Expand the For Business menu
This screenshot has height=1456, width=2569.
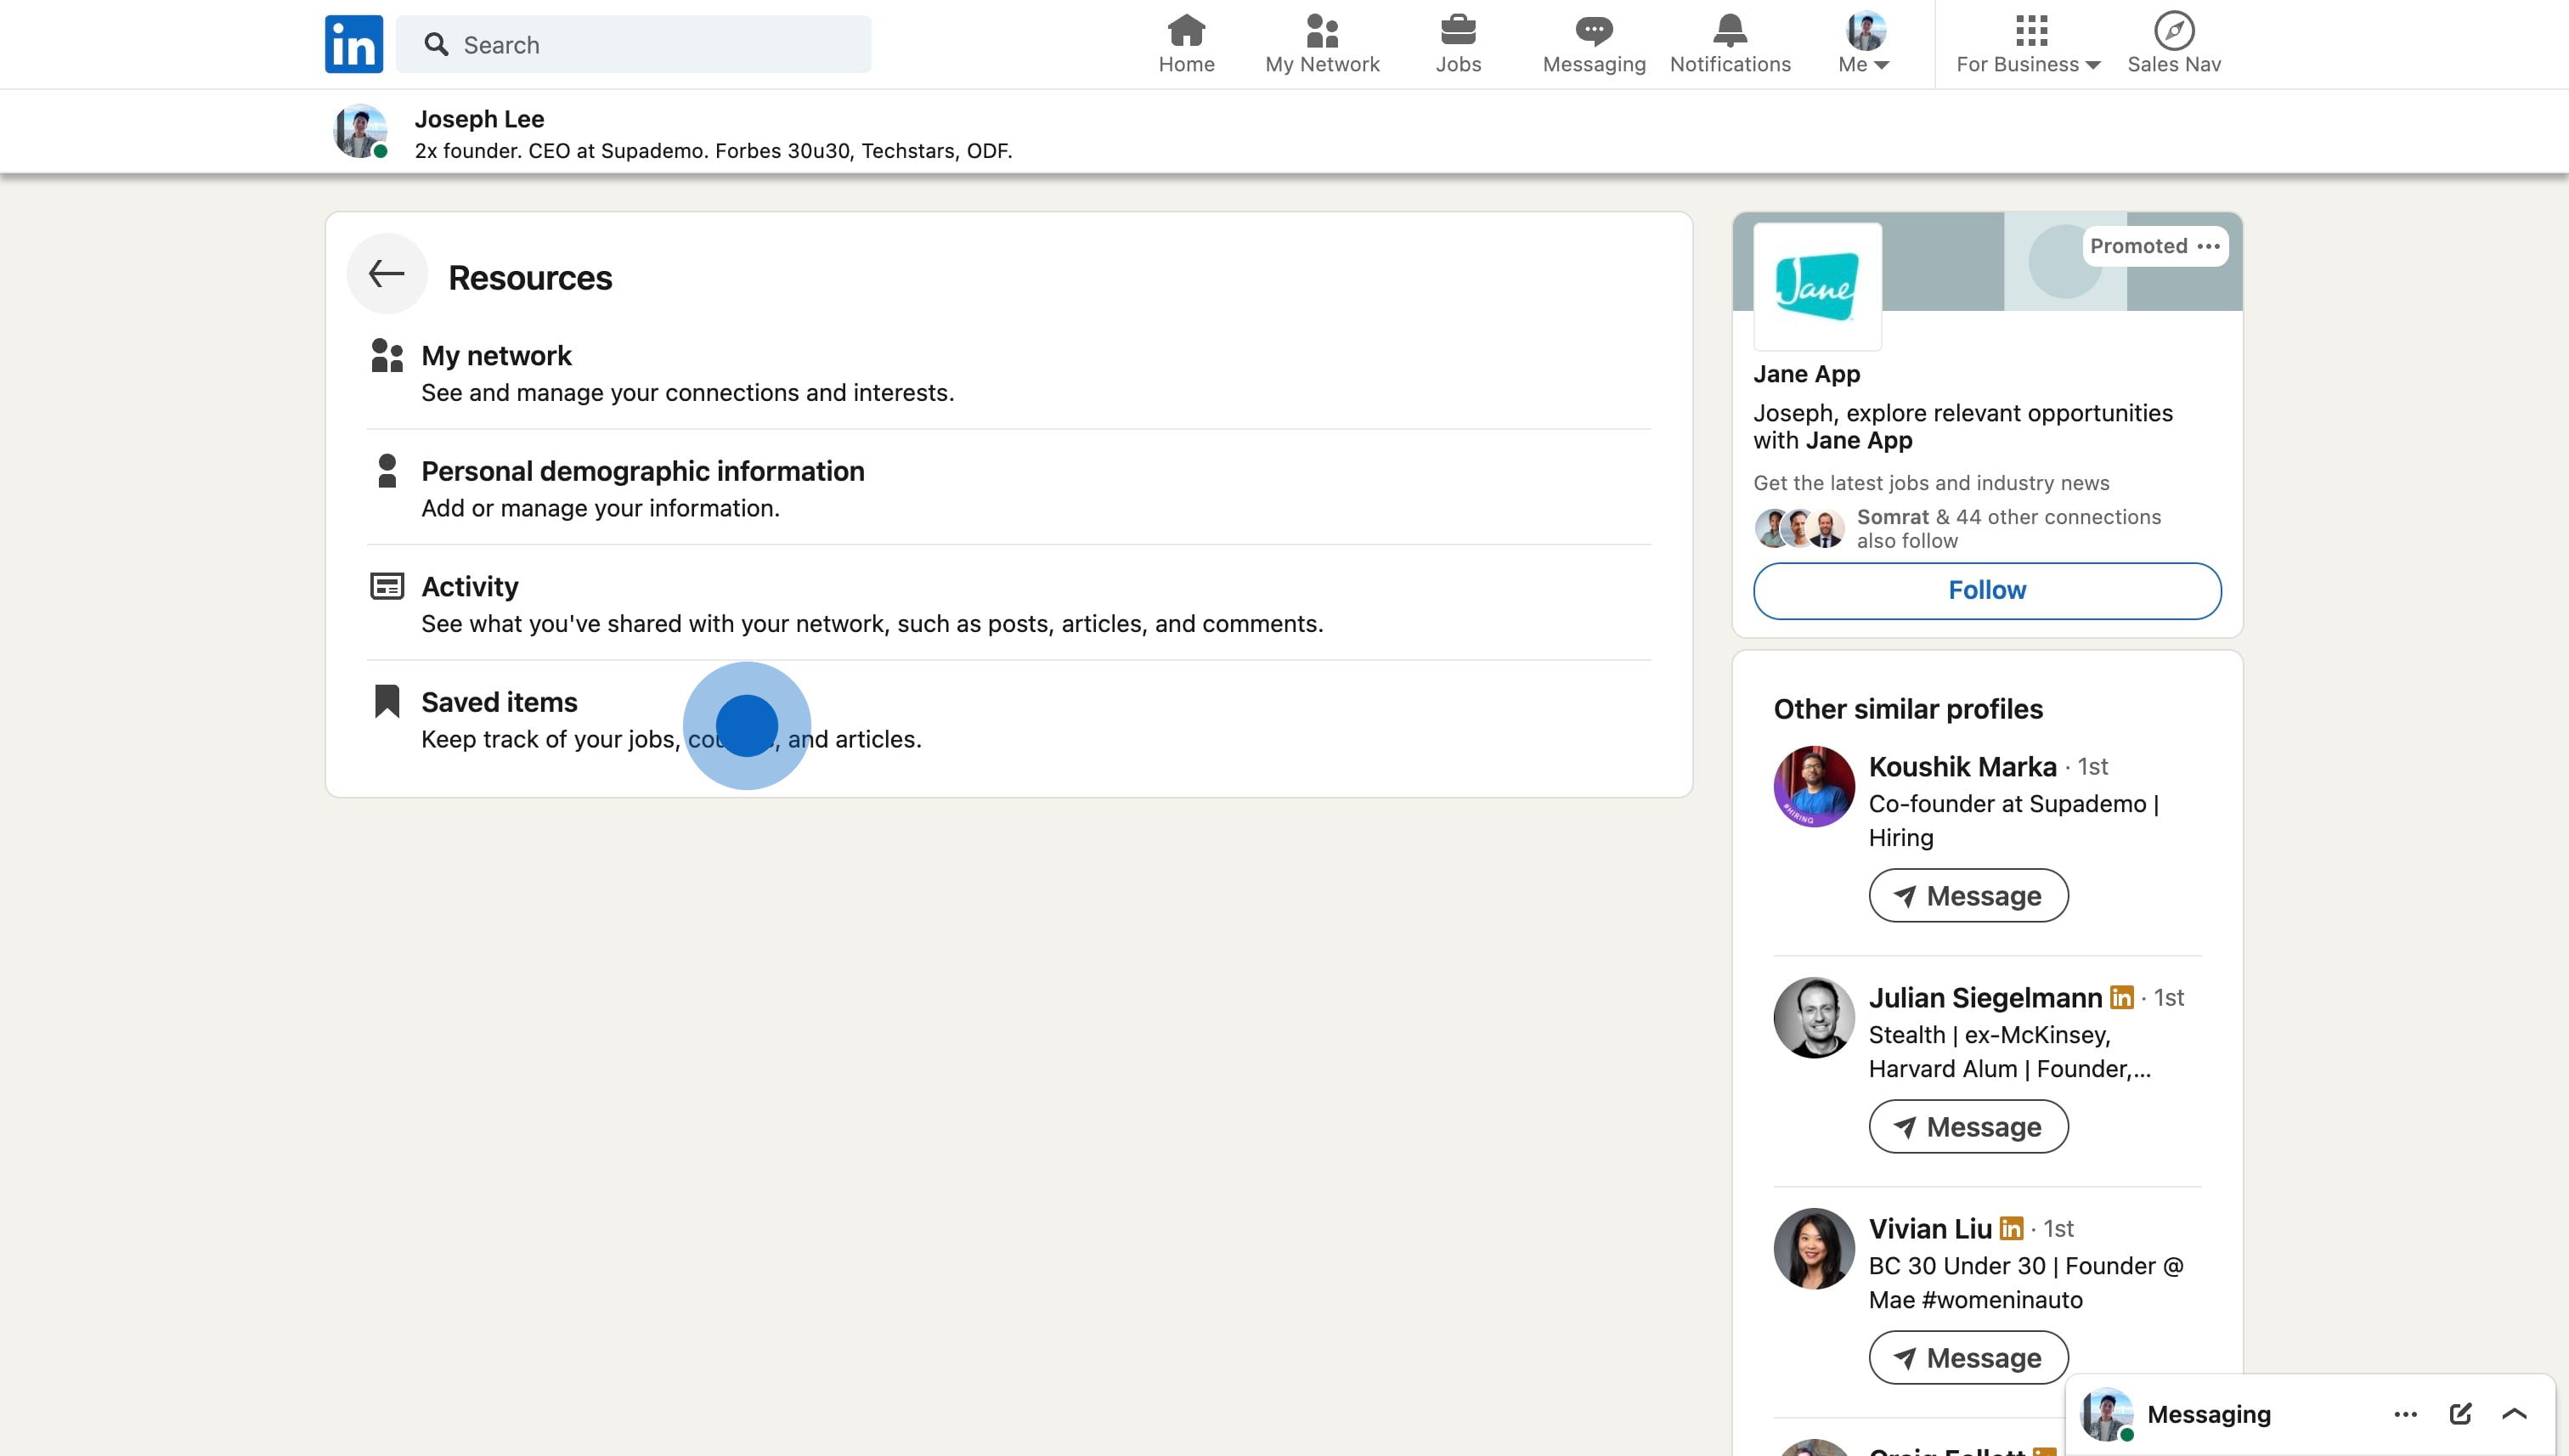click(x=2028, y=44)
